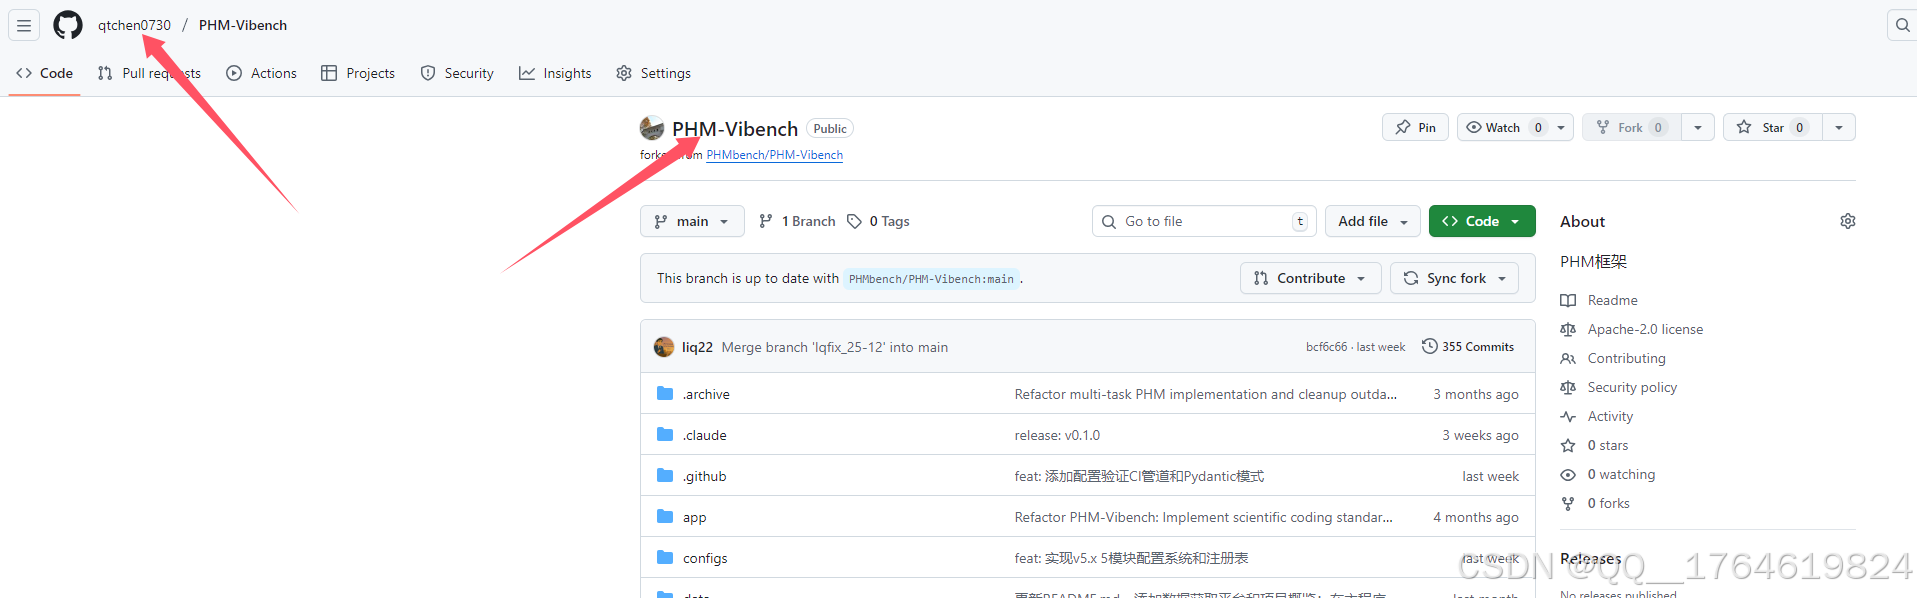
Task: Switch to the Projects tab
Action: coord(358,73)
